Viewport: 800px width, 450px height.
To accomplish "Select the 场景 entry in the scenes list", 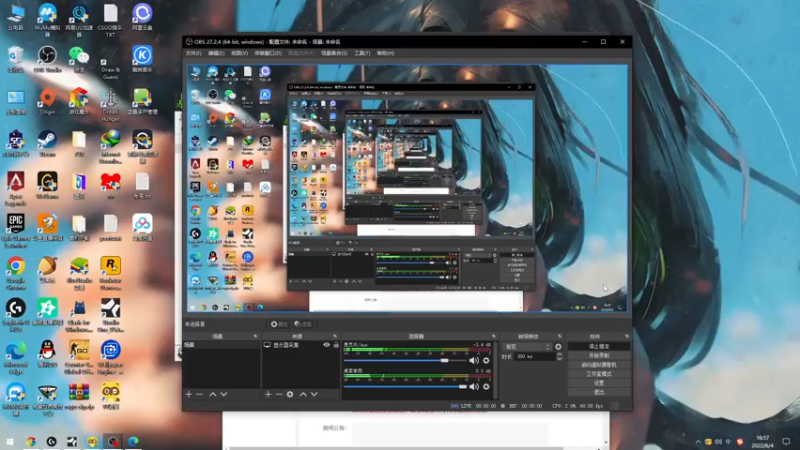I will point(221,345).
